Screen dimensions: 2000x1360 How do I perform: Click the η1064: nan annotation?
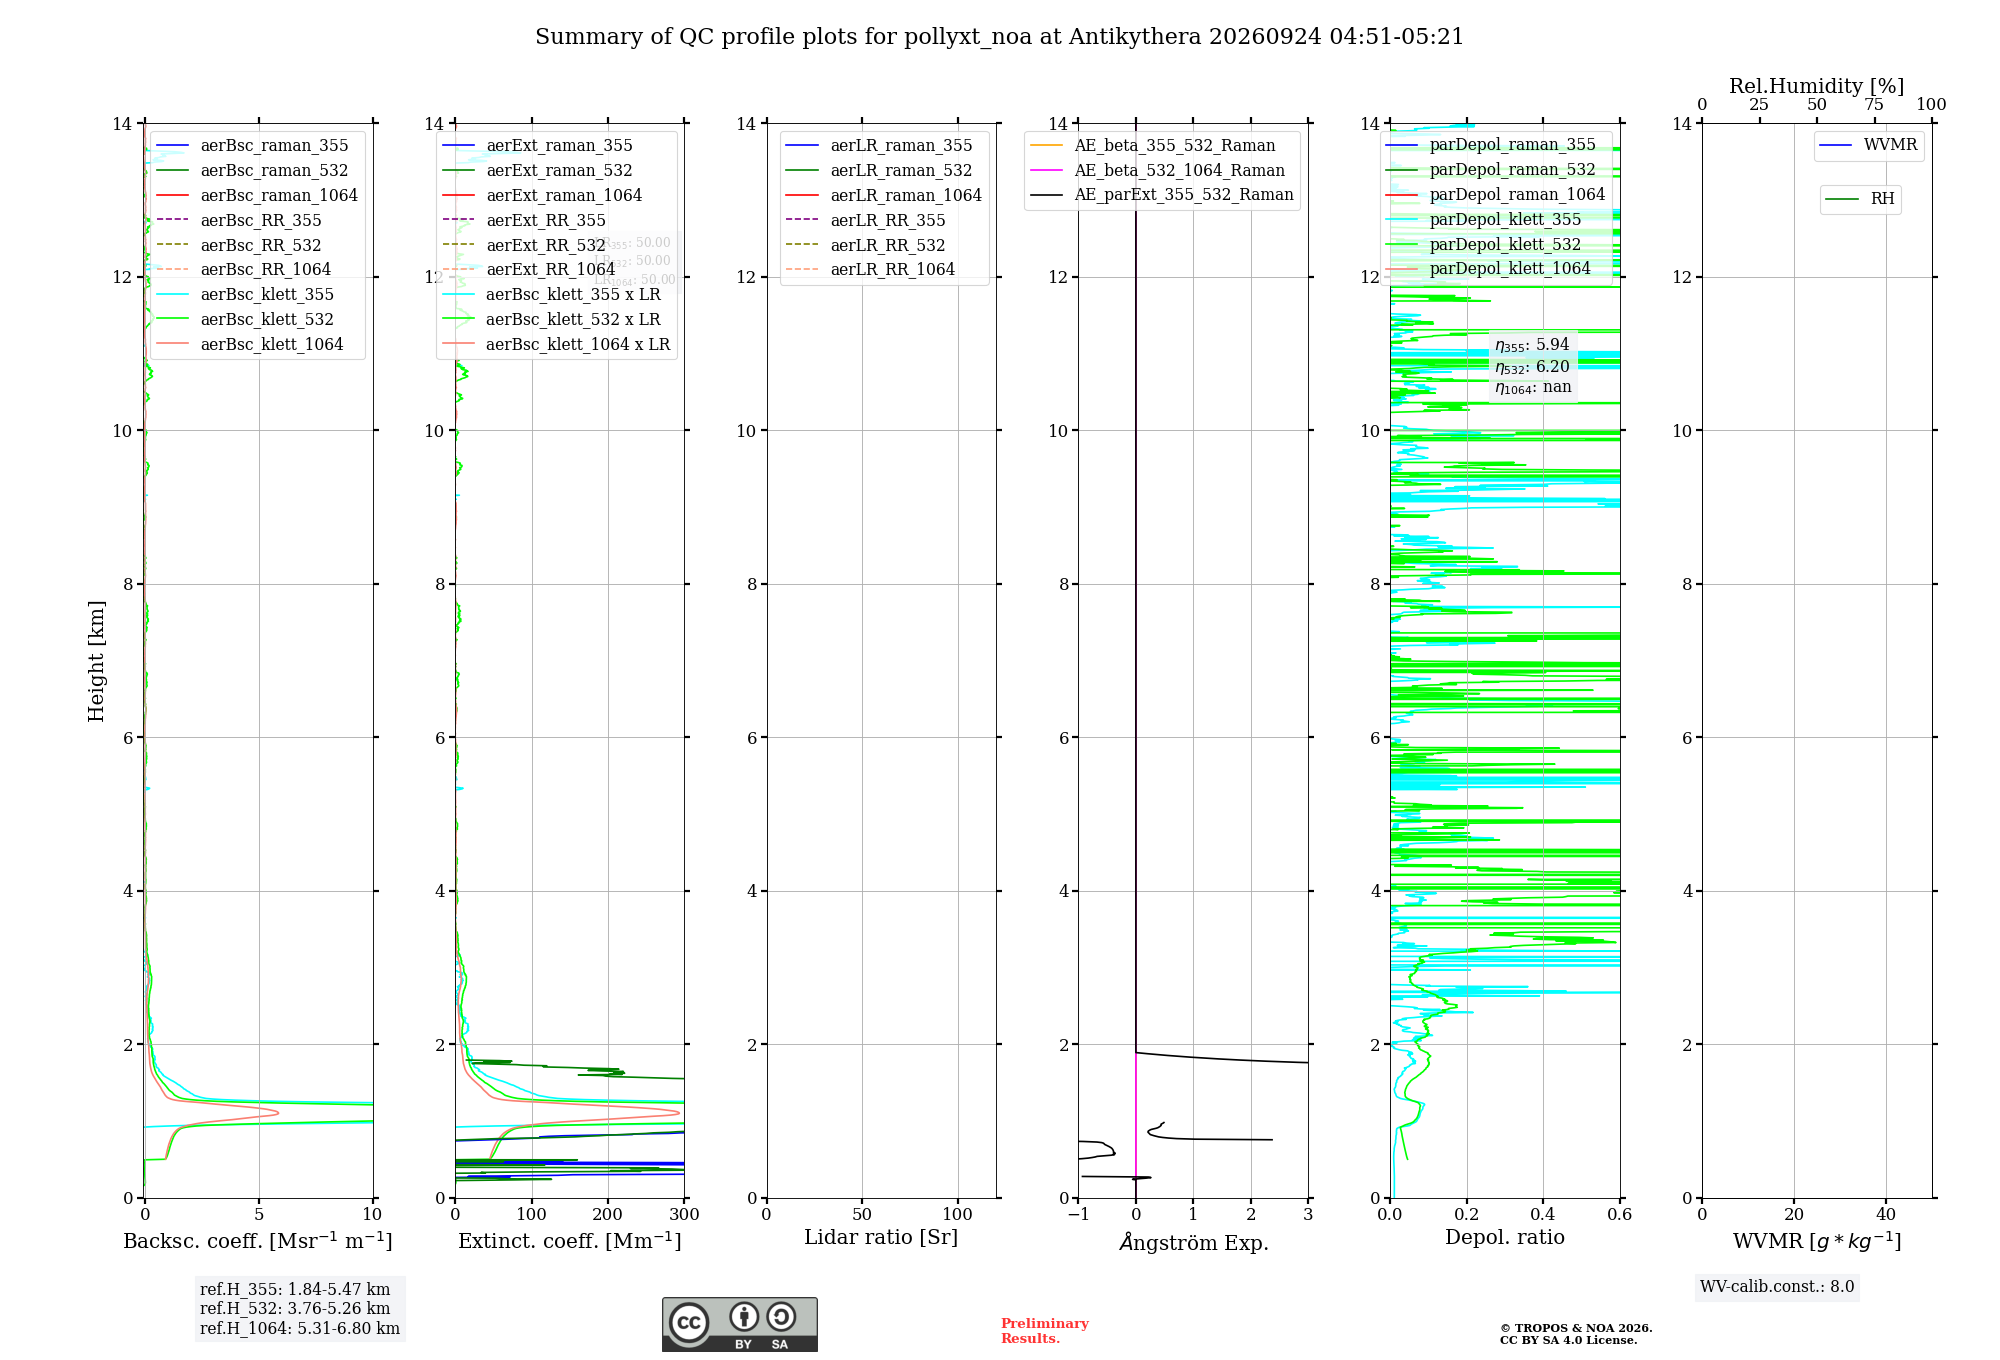pos(1533,388)
